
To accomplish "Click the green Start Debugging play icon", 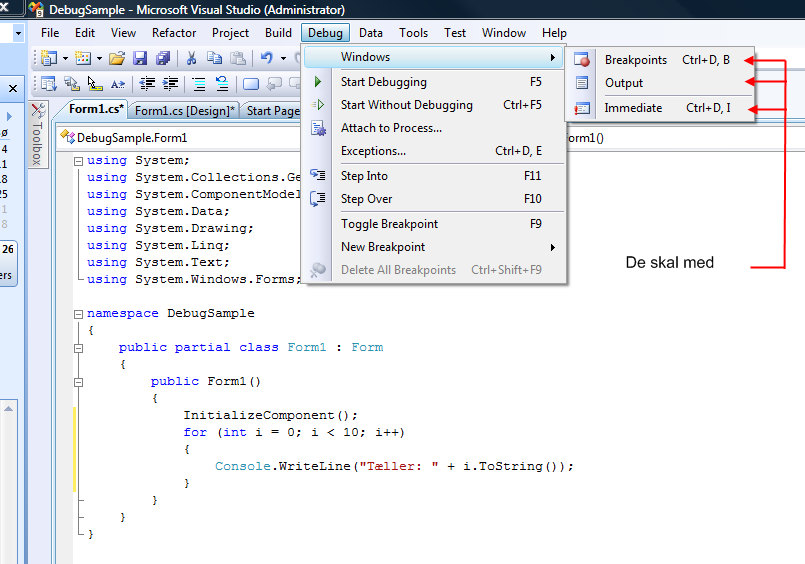I will [x=318, y=82].
